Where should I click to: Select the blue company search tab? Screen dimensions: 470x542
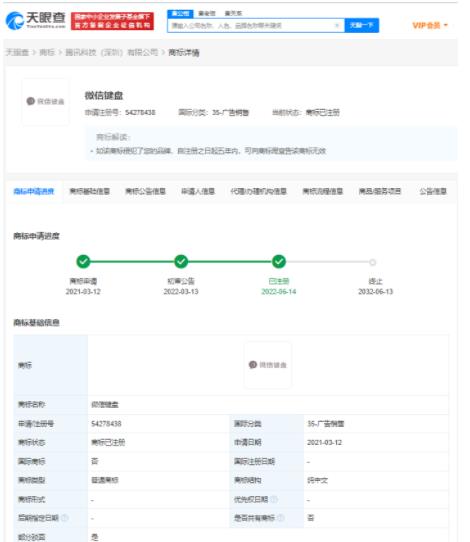pyautogui.click(x=180, y=13)
